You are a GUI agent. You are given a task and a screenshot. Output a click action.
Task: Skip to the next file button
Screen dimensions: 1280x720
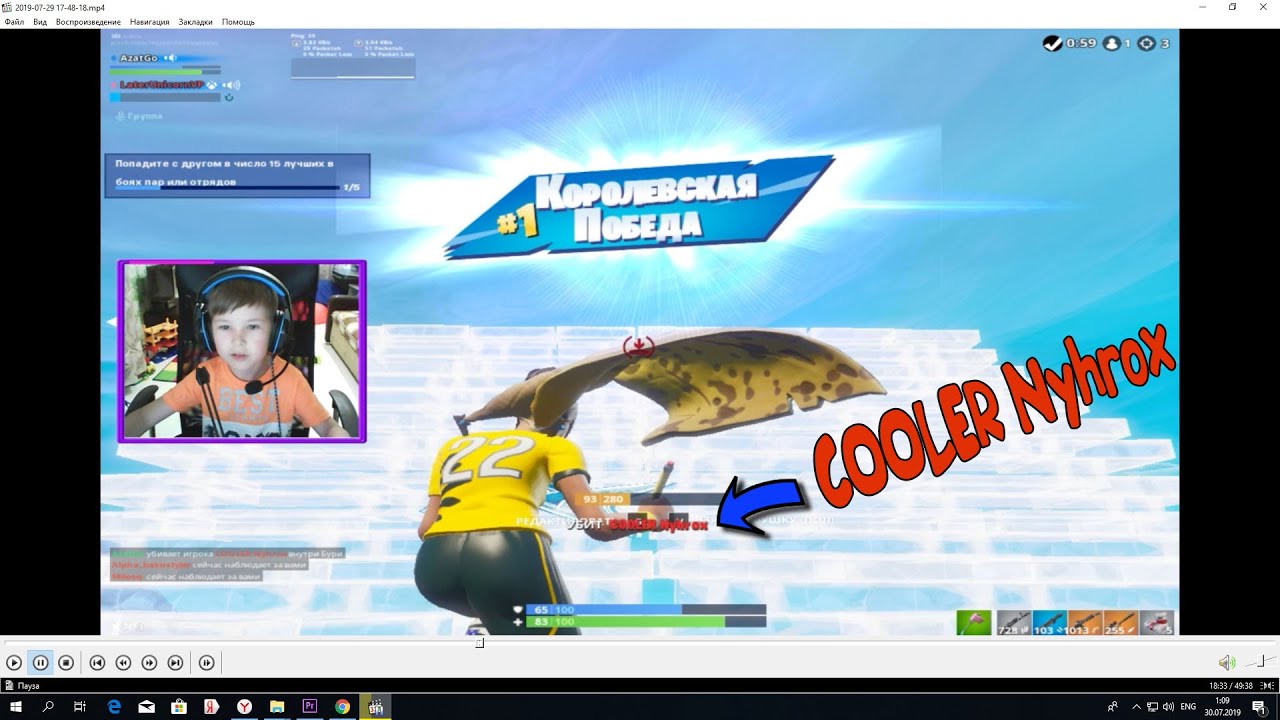pos(175,662)
